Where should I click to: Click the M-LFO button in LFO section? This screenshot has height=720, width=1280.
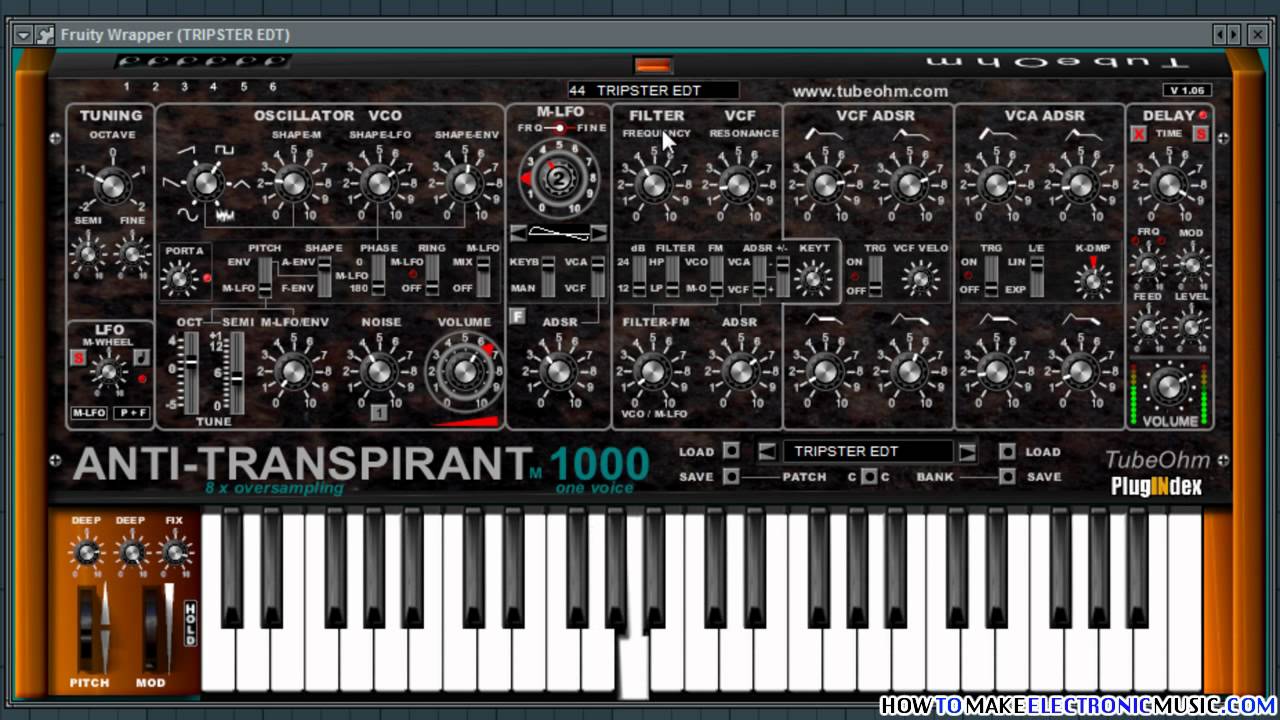tap(88, 412)
